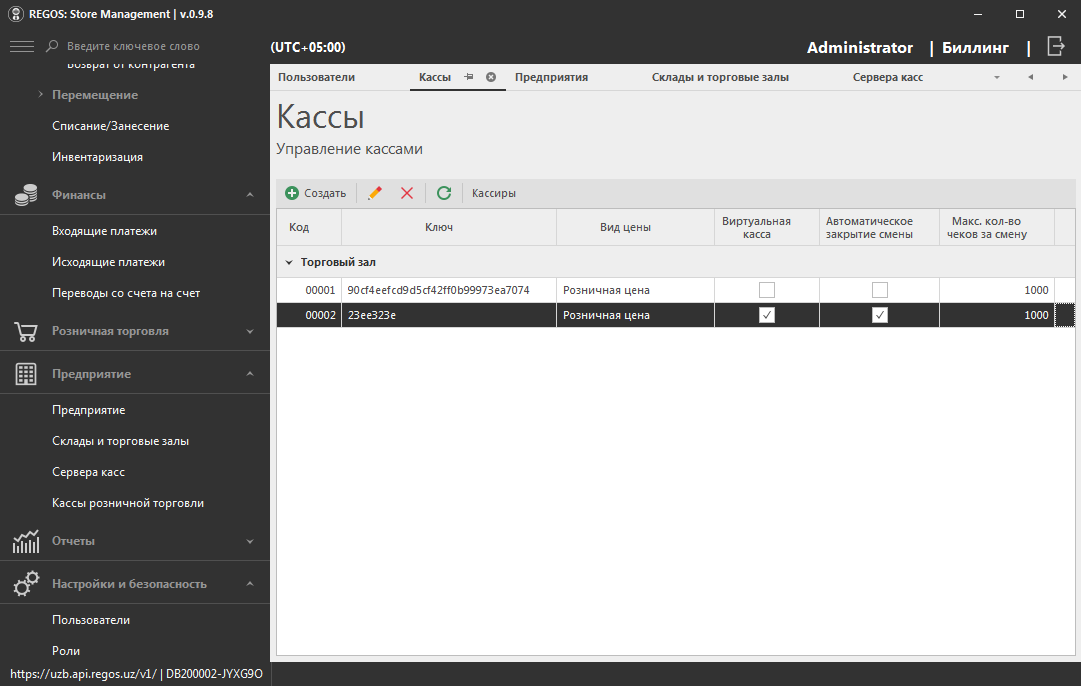Open Пользователи in sidebar
The image size is (1081, 686).
coord(90,620)
